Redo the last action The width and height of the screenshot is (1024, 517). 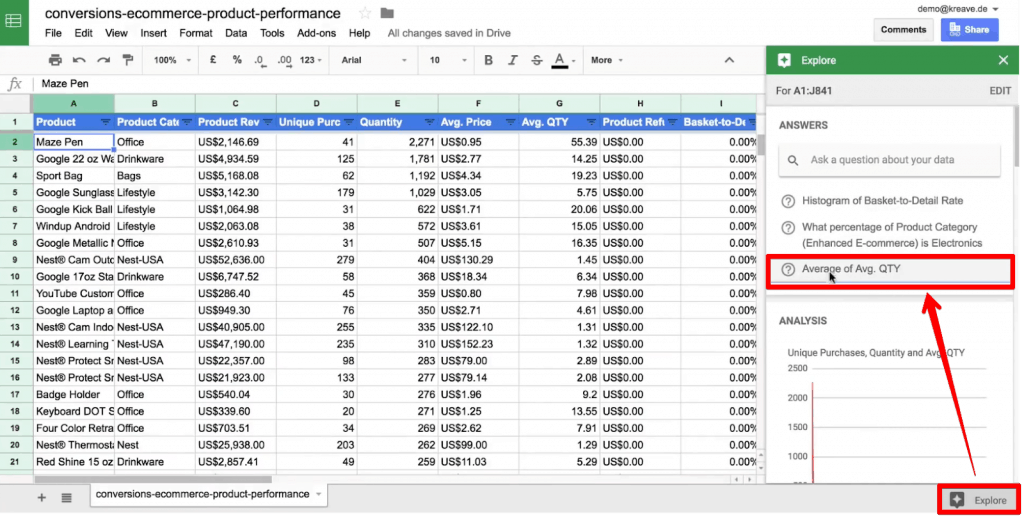pos(103,60)
